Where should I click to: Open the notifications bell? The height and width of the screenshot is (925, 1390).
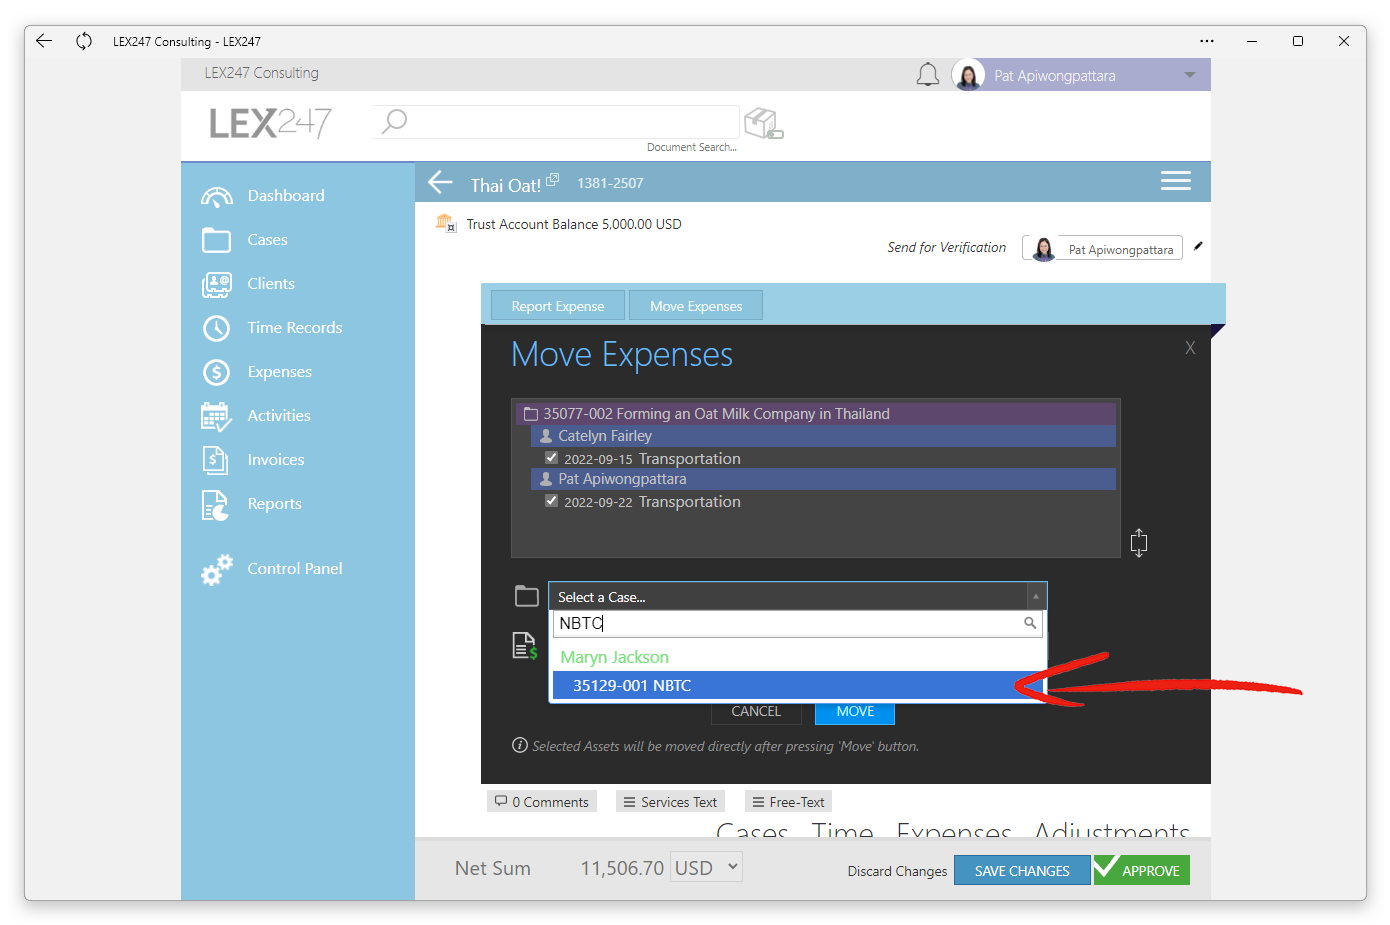928,75
